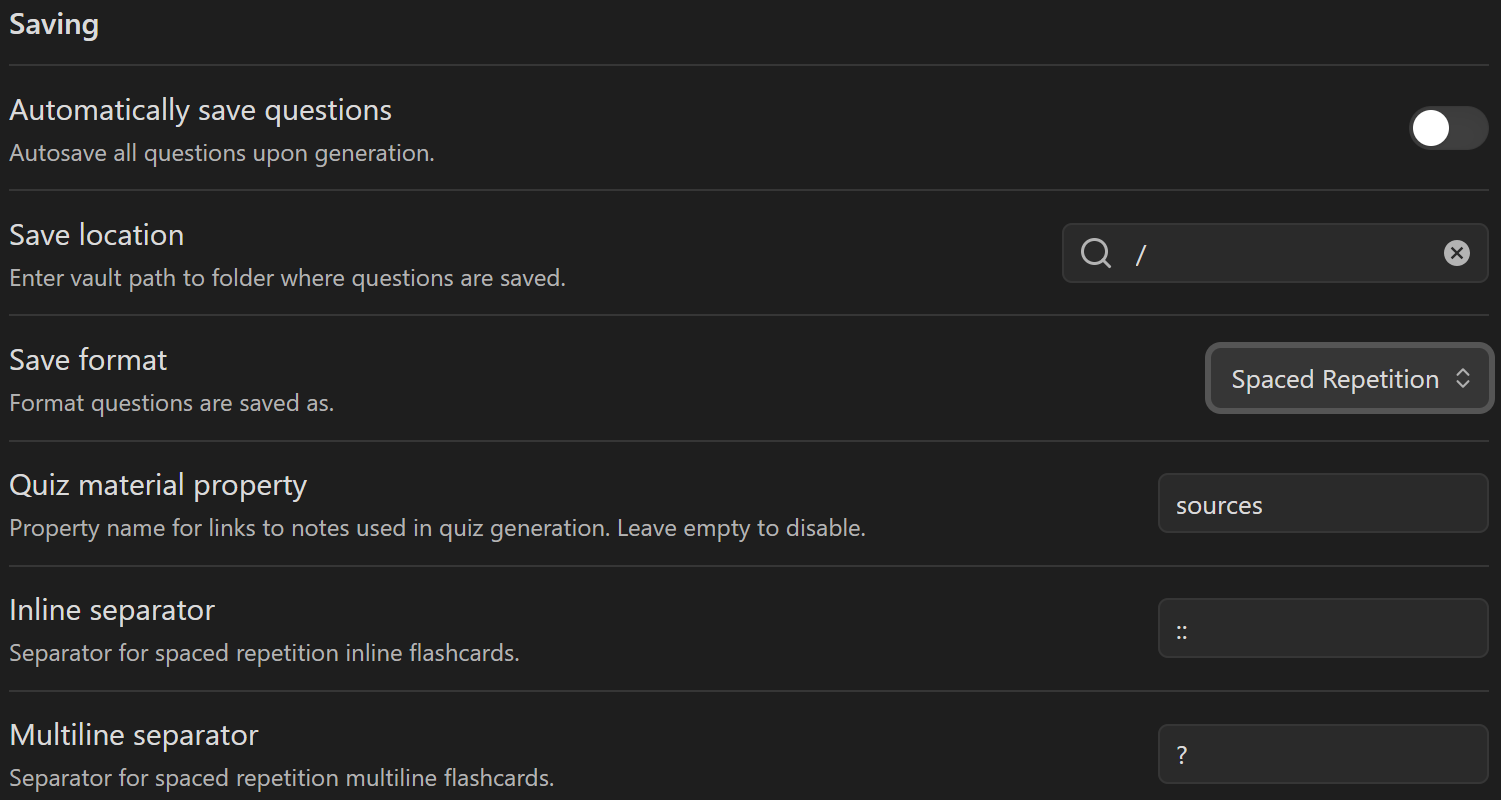This screenshot has height=800, width=1501.
Task: Click the Quiz material property setting label
Action: click(x=158, y=485)
